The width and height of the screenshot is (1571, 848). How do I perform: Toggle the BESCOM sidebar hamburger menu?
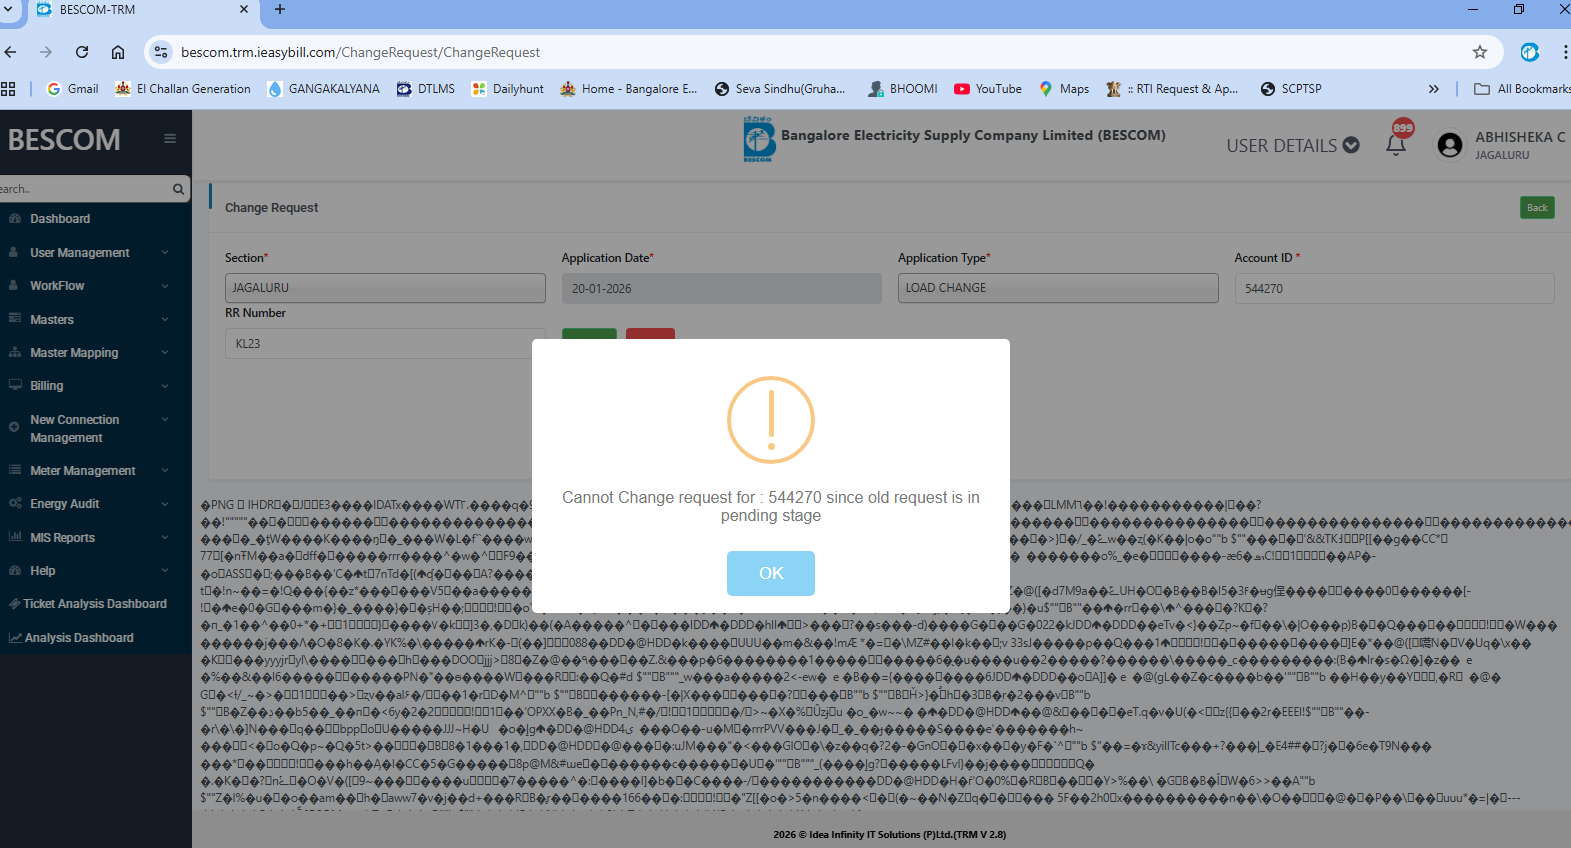[x=170, y=139]
